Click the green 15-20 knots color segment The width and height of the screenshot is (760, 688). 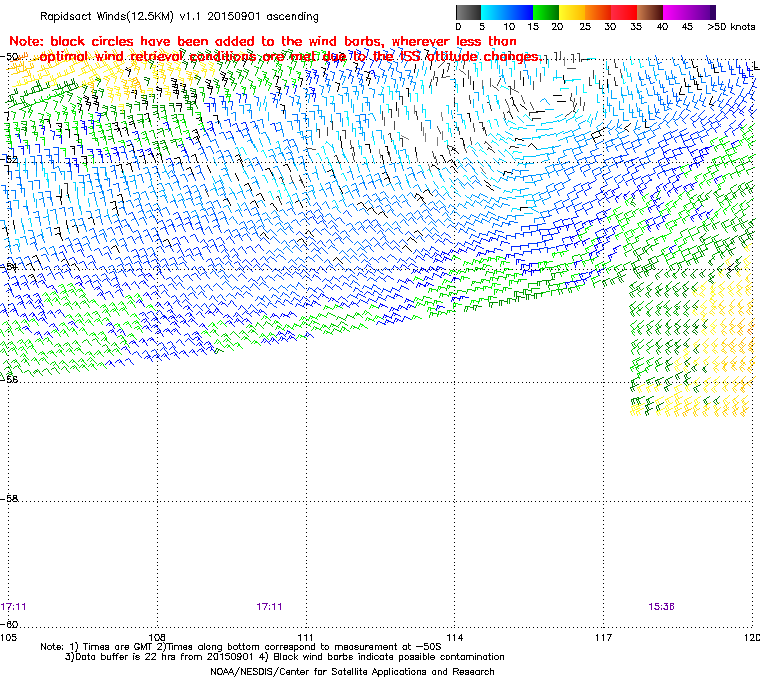[x=546, y=12]
